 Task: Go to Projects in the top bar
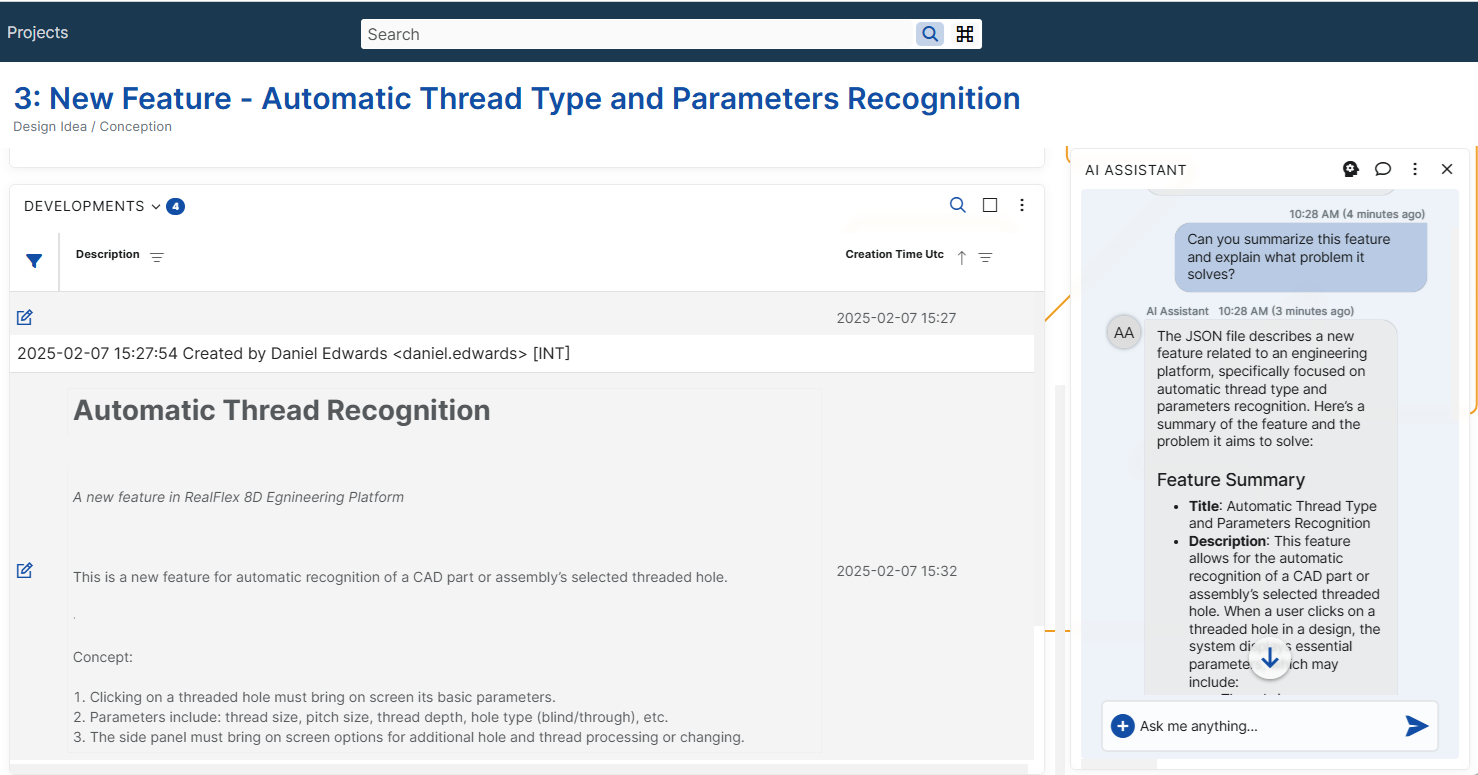[38, 33]
